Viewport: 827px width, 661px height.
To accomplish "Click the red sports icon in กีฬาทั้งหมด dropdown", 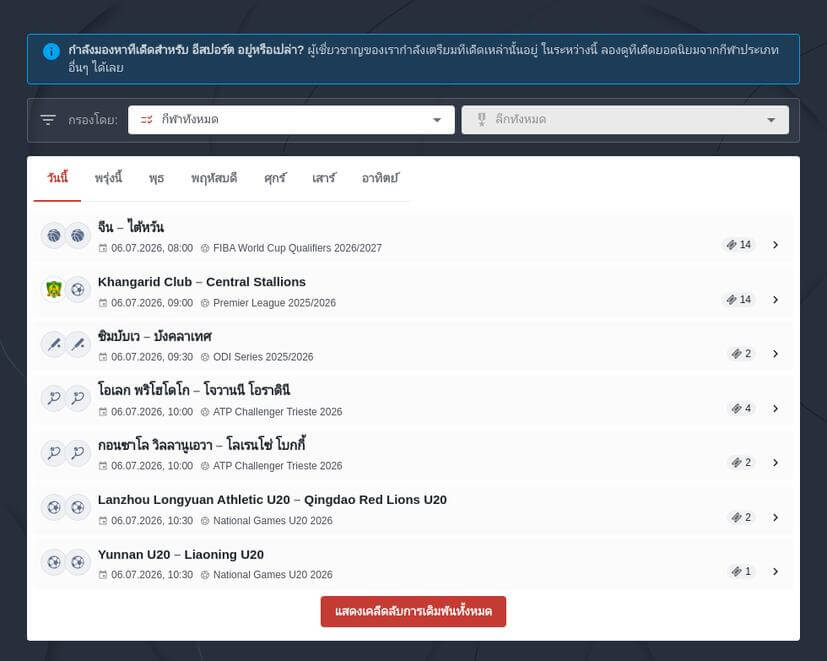I will (146, 120).
